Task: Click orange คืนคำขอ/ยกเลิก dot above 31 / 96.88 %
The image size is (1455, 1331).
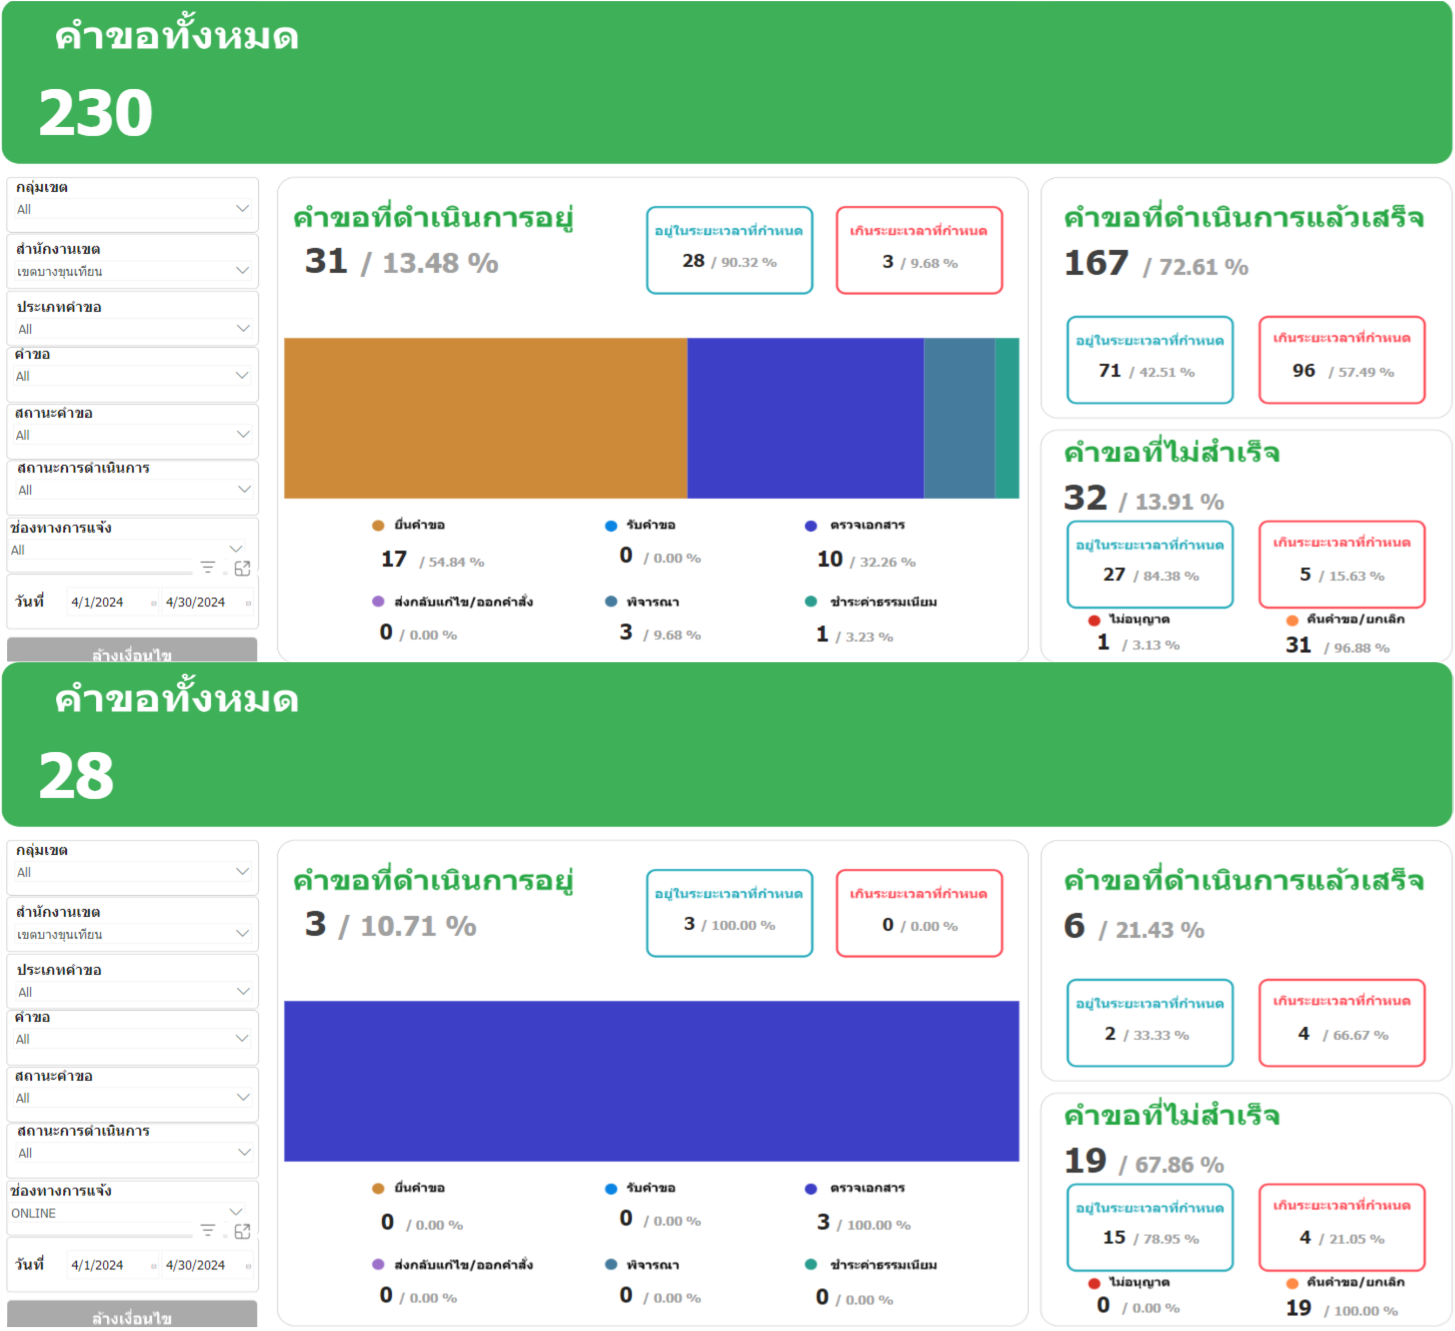Action: pos(1292,620)
